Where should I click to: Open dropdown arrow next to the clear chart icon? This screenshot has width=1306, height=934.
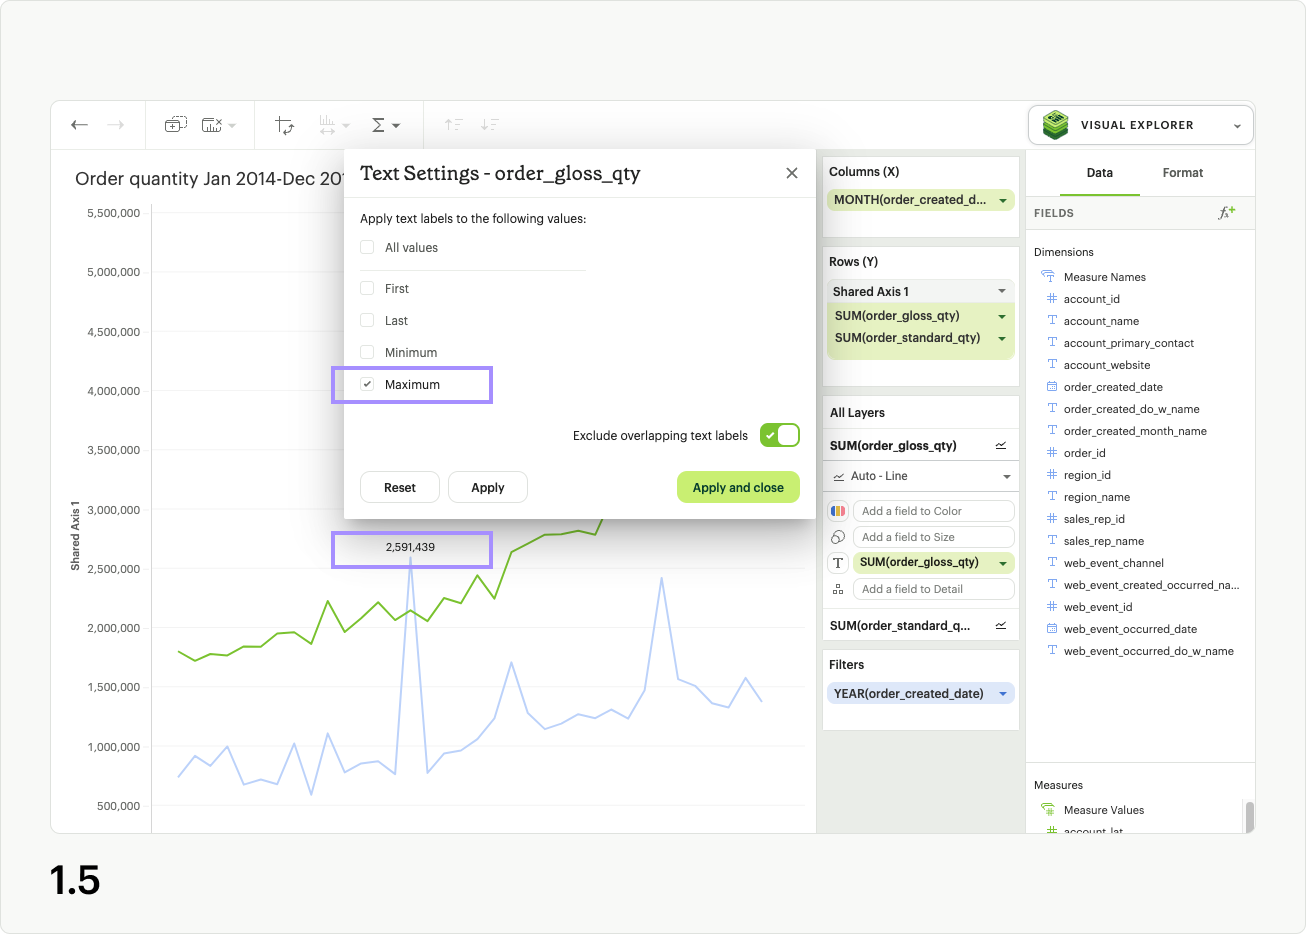[x=232, y=126]
